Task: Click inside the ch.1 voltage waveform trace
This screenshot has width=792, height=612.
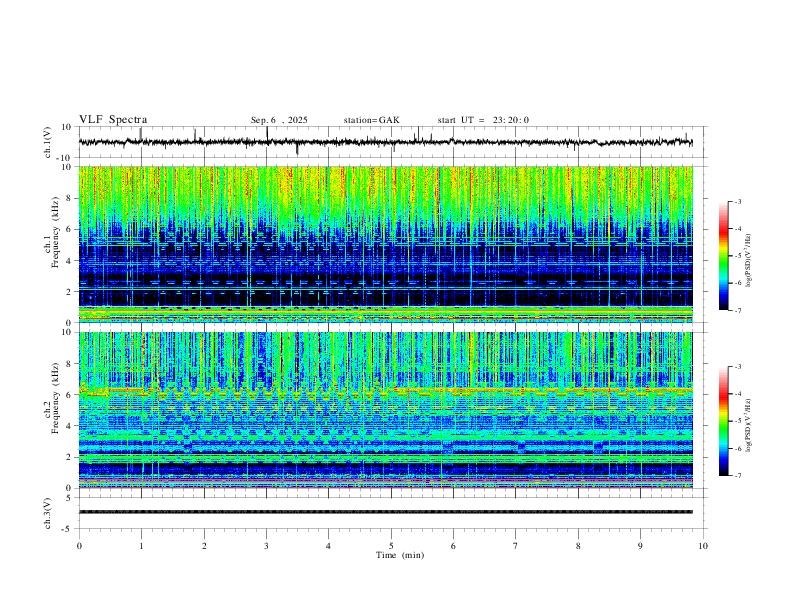Action: pyautogui.click(x=385, y=142)
